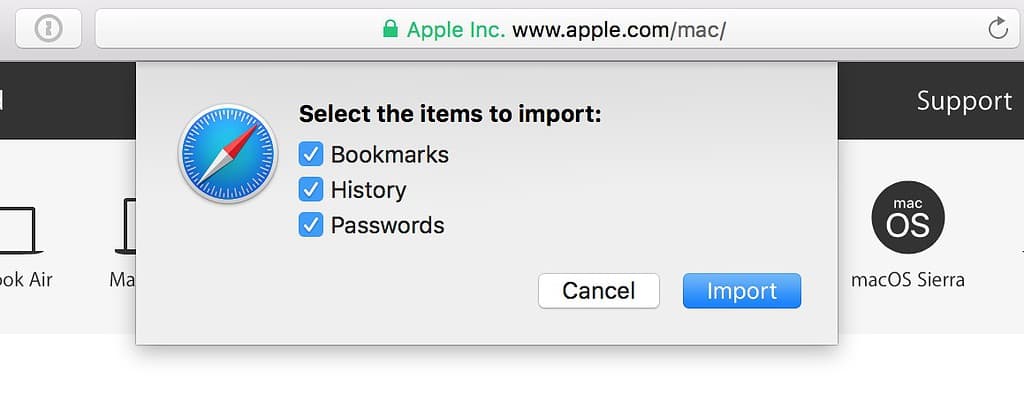Image resolution: width=1024 pixels, height=403 pixels.
Task: Click the www.apple.com/mac/ URL field
Action: point(619,29)
